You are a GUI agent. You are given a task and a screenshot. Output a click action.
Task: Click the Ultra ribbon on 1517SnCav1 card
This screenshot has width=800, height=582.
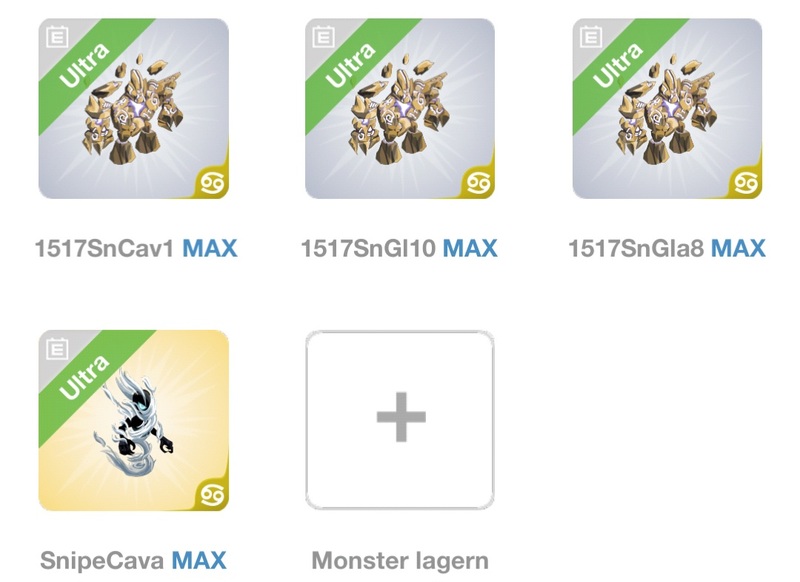[x=84, y=65]
